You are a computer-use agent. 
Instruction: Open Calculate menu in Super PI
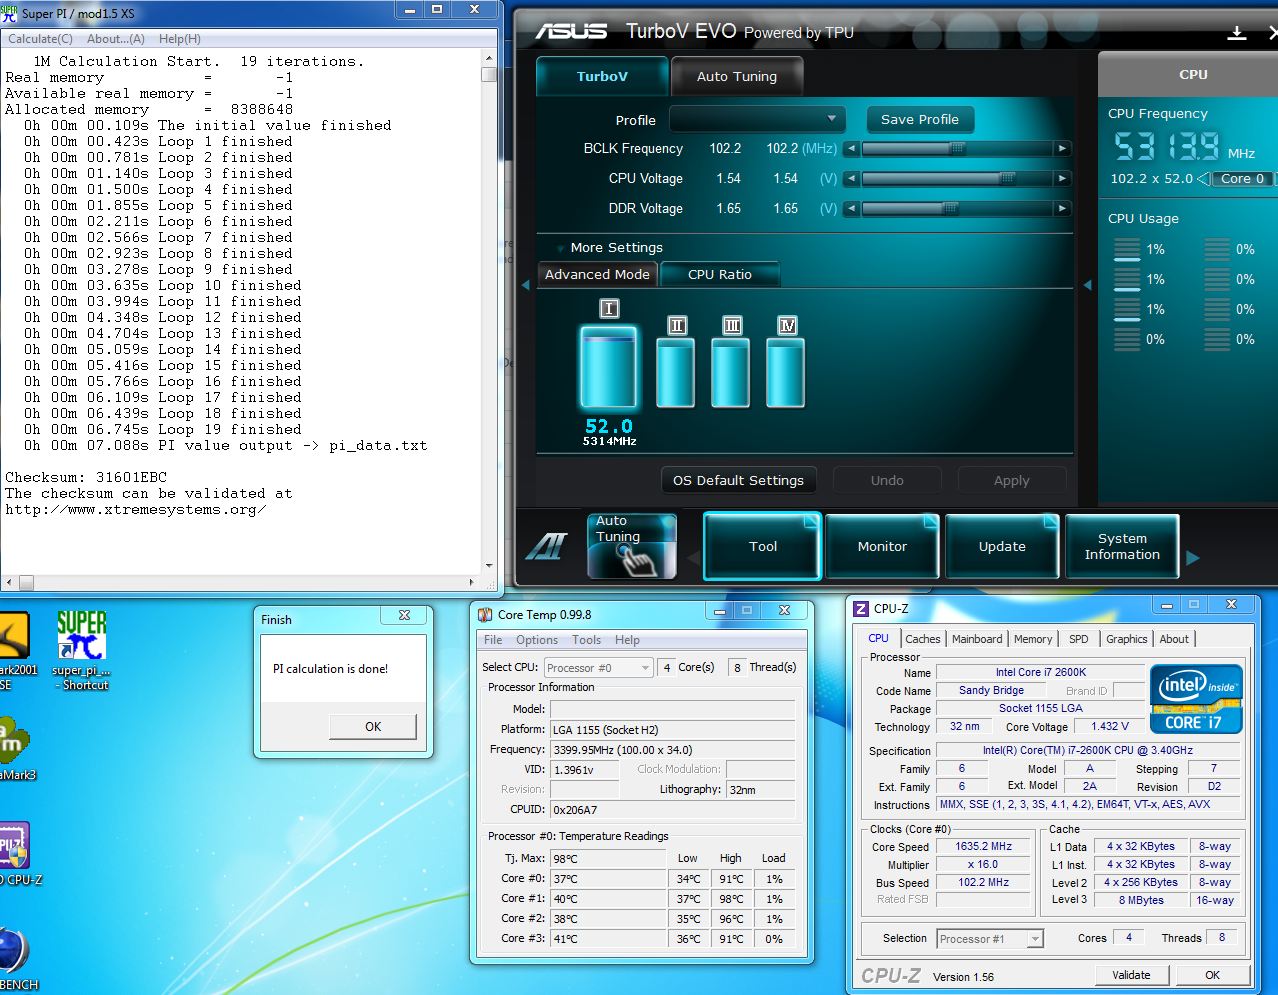pyautogui.click(x=40, y=39)
